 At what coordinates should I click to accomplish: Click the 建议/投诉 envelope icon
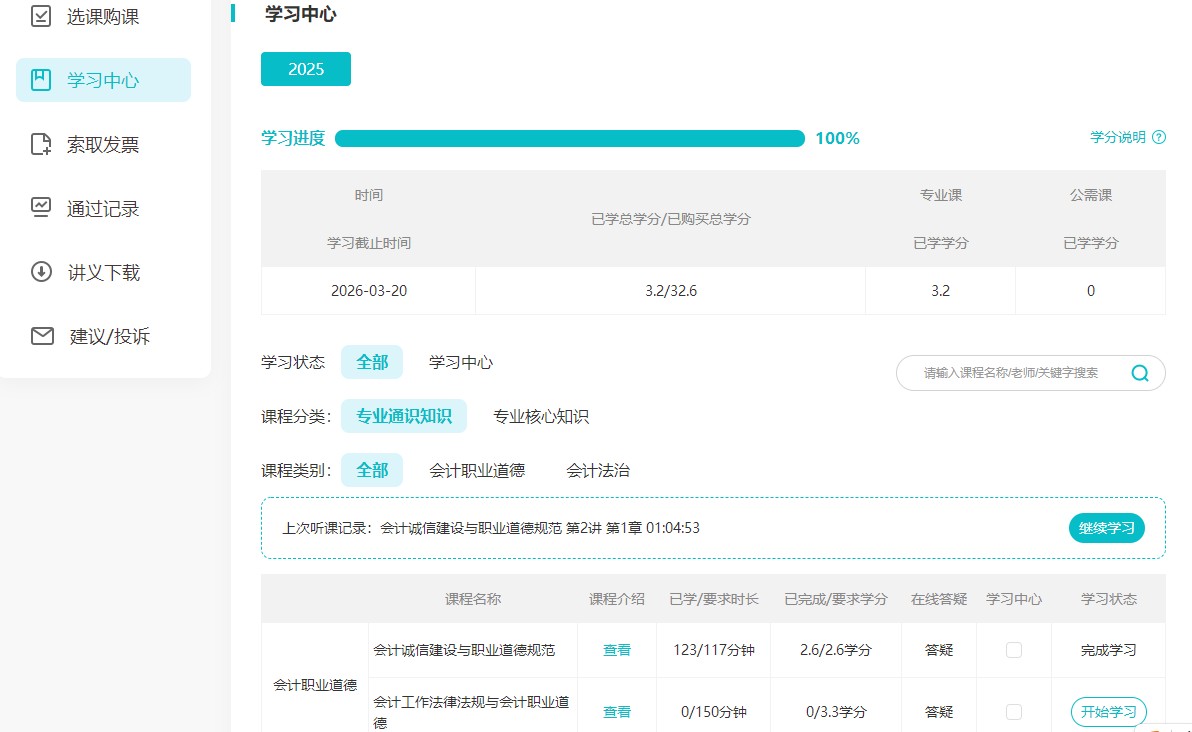pyautogui.click(x=42, y=336)
